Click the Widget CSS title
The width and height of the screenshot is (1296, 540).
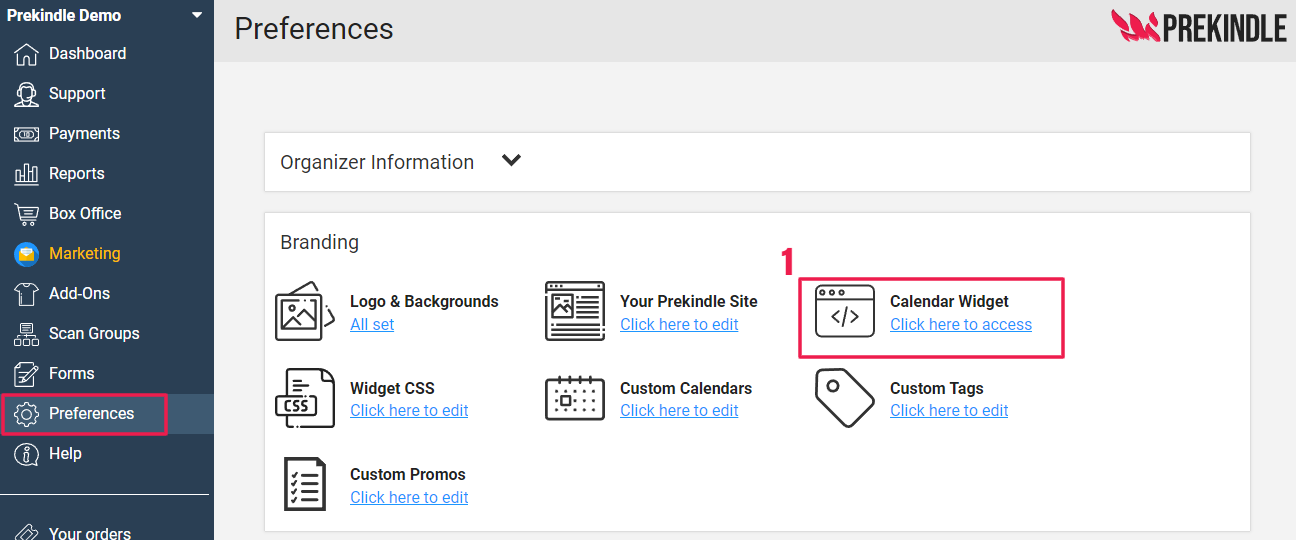(392, 388)
